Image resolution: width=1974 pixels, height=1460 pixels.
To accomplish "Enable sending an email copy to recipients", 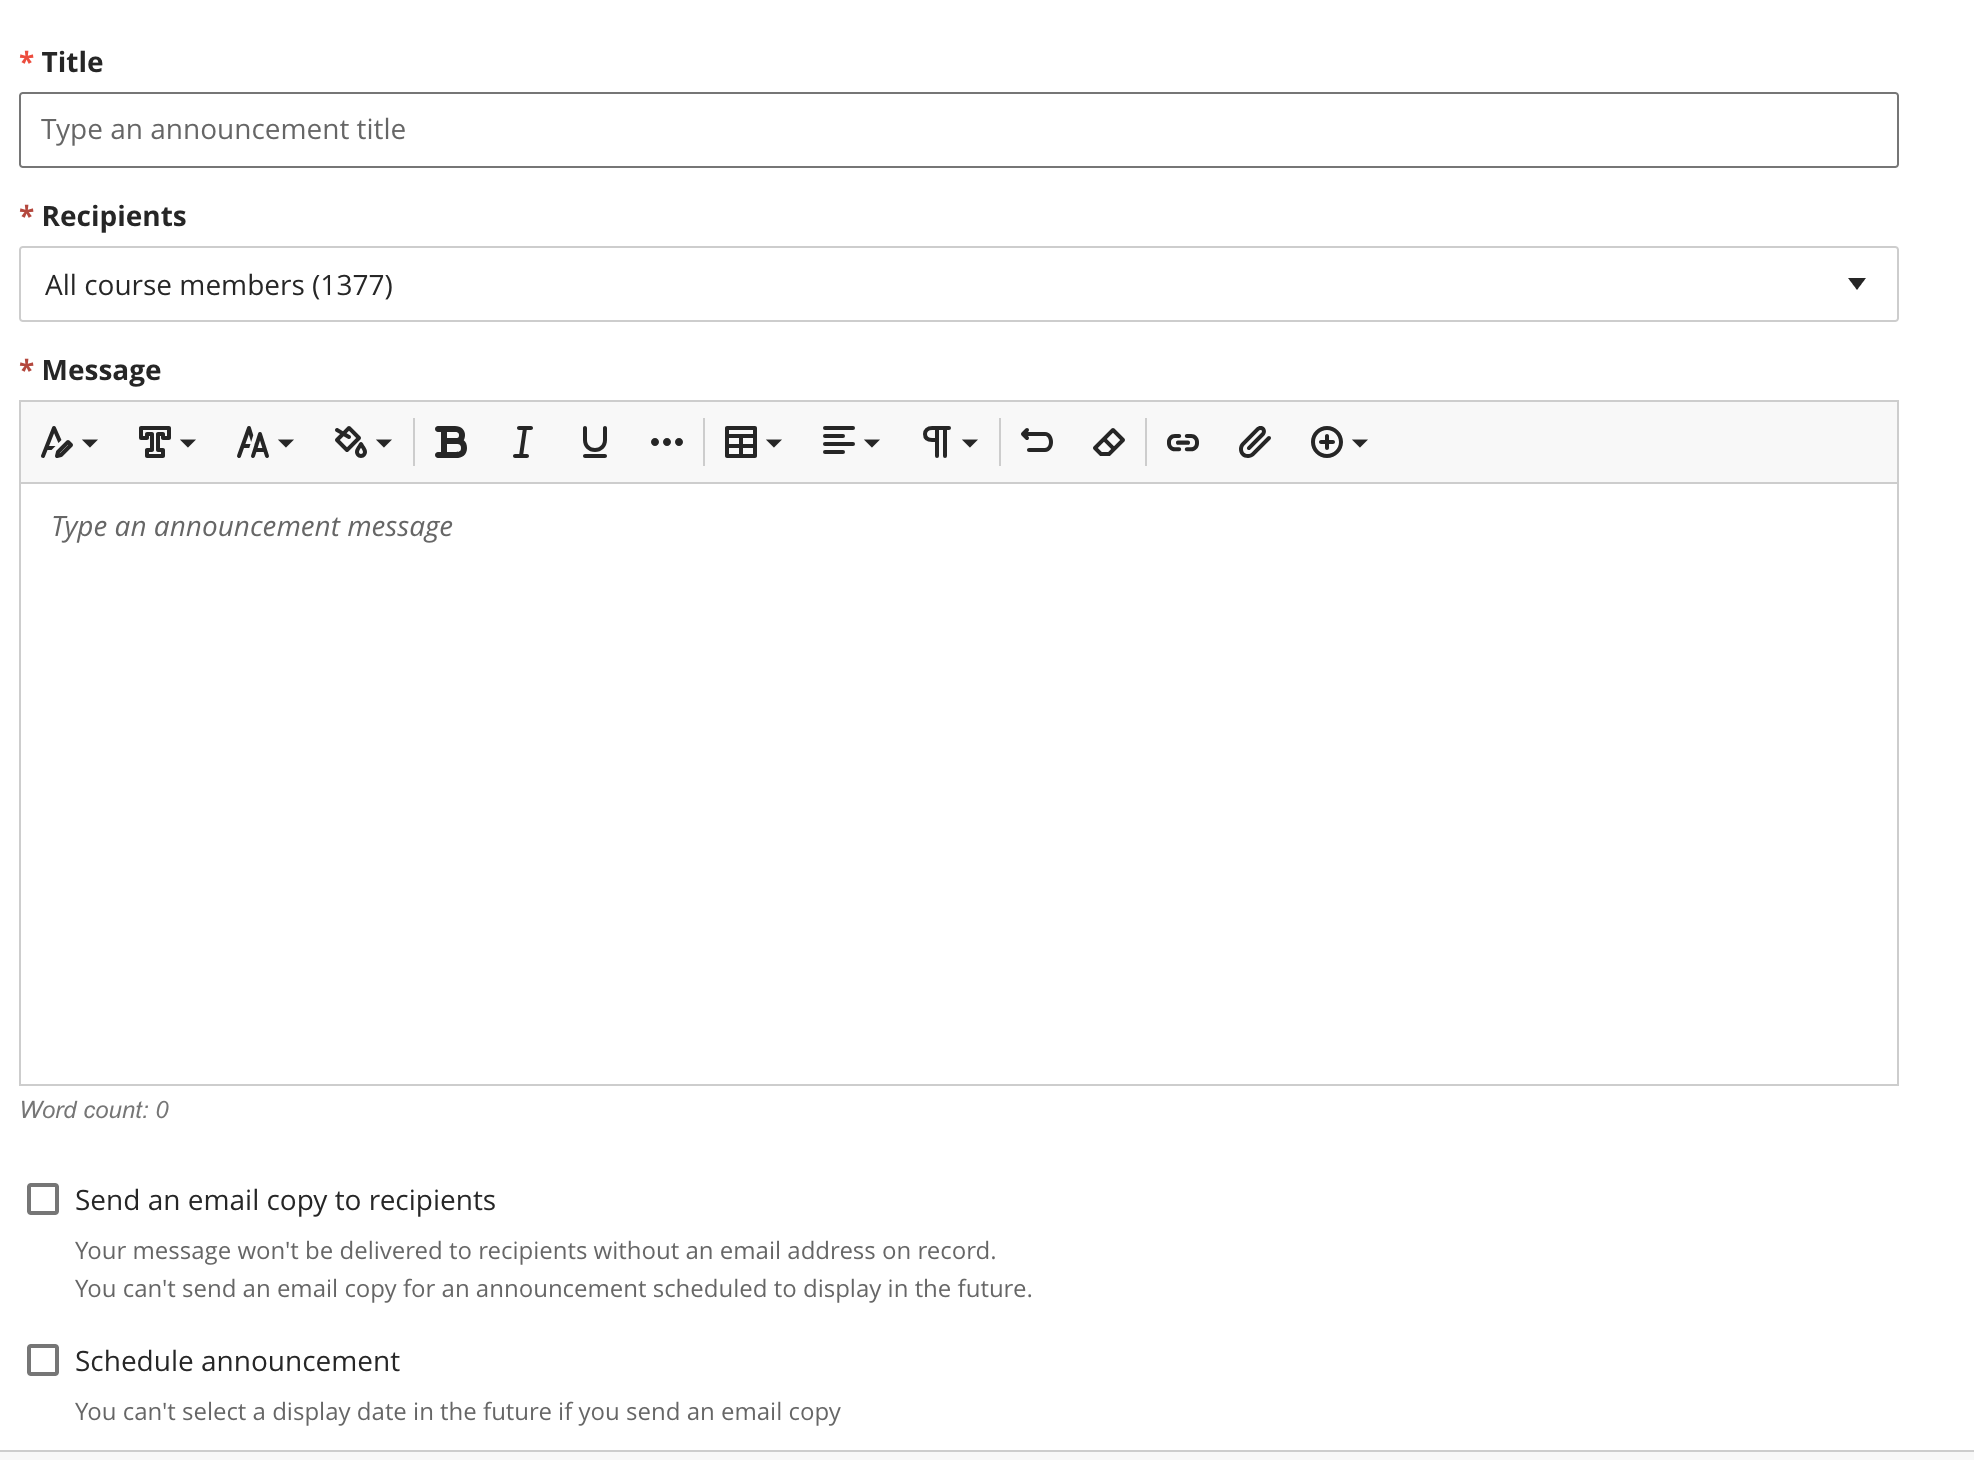I will (x=42, y=1199).
